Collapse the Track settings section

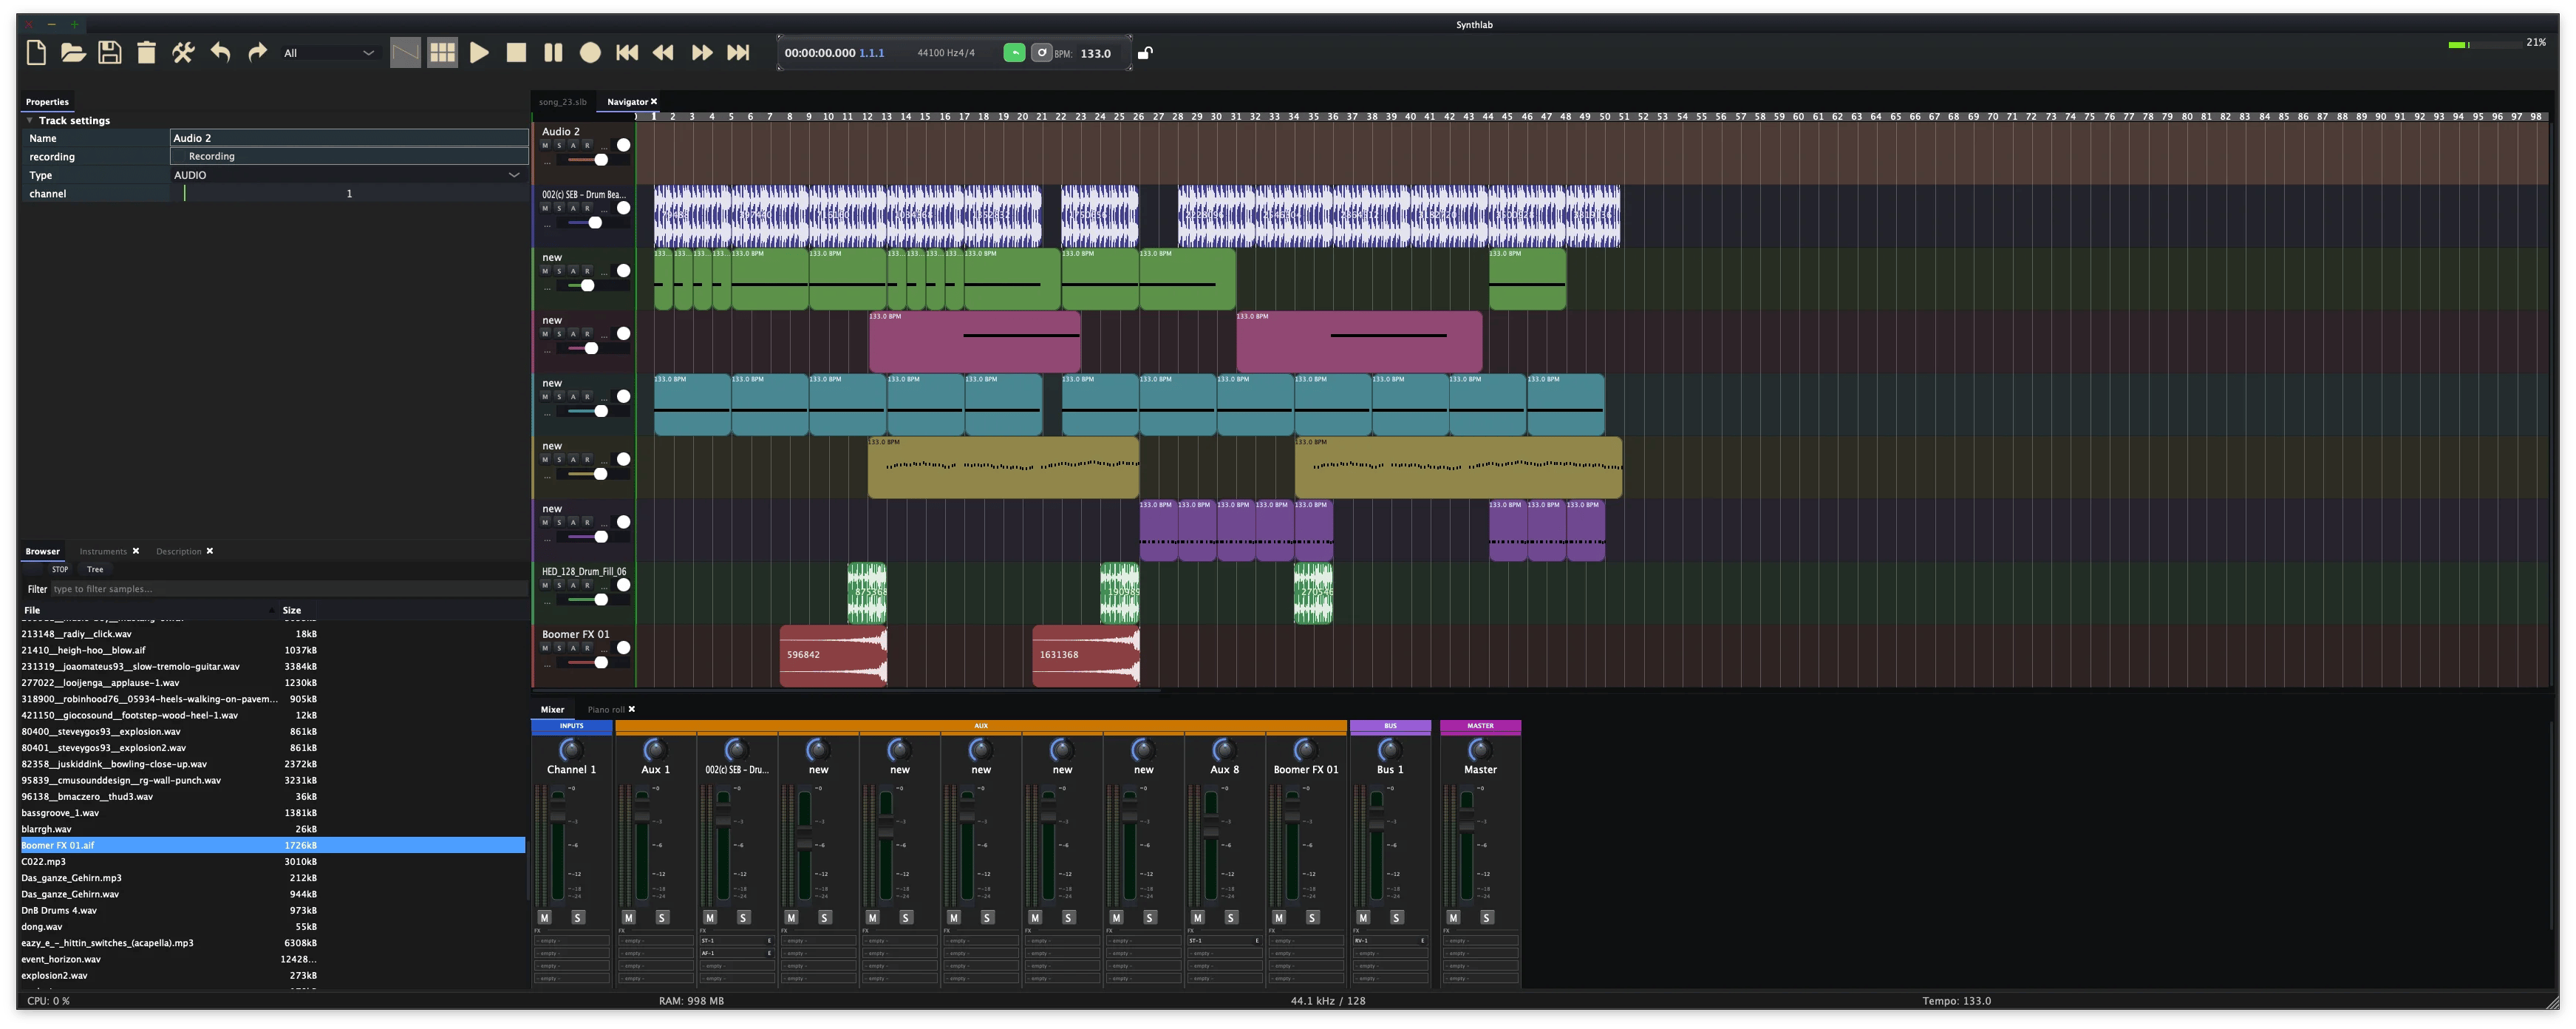point(30,121)
